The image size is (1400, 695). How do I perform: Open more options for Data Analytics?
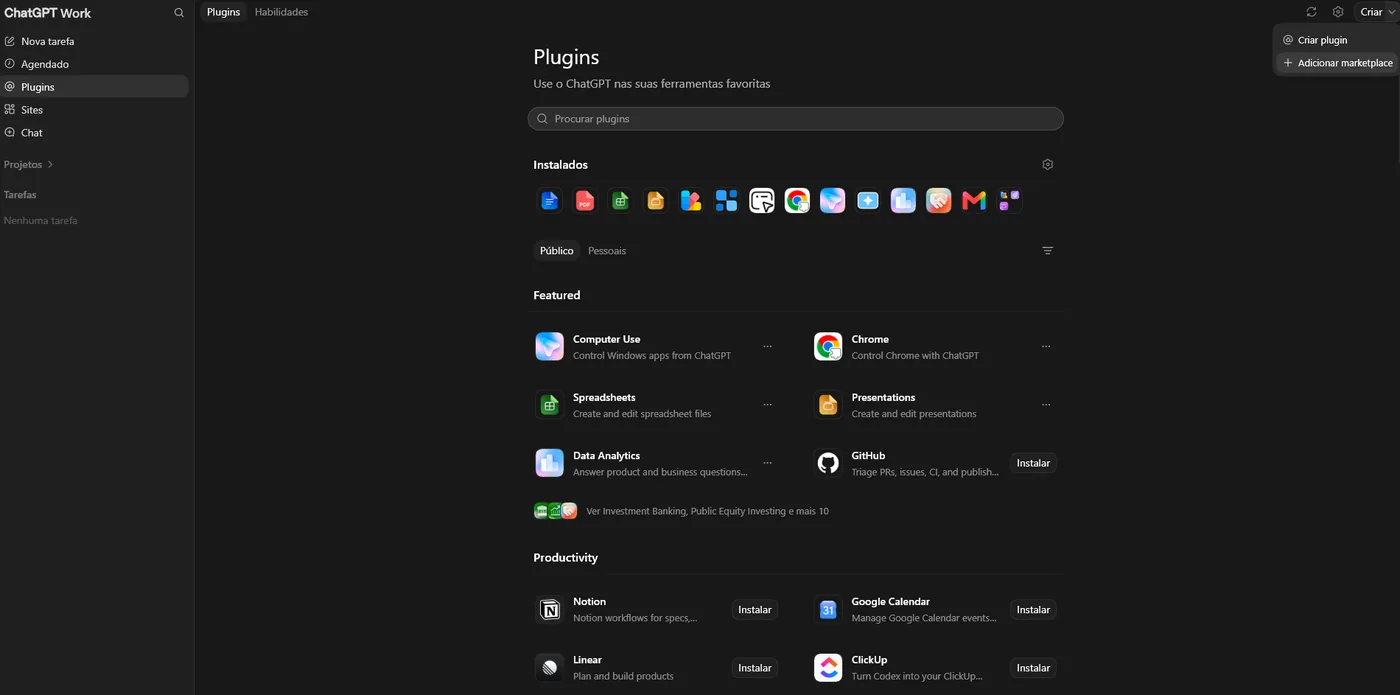pos(768,463)
